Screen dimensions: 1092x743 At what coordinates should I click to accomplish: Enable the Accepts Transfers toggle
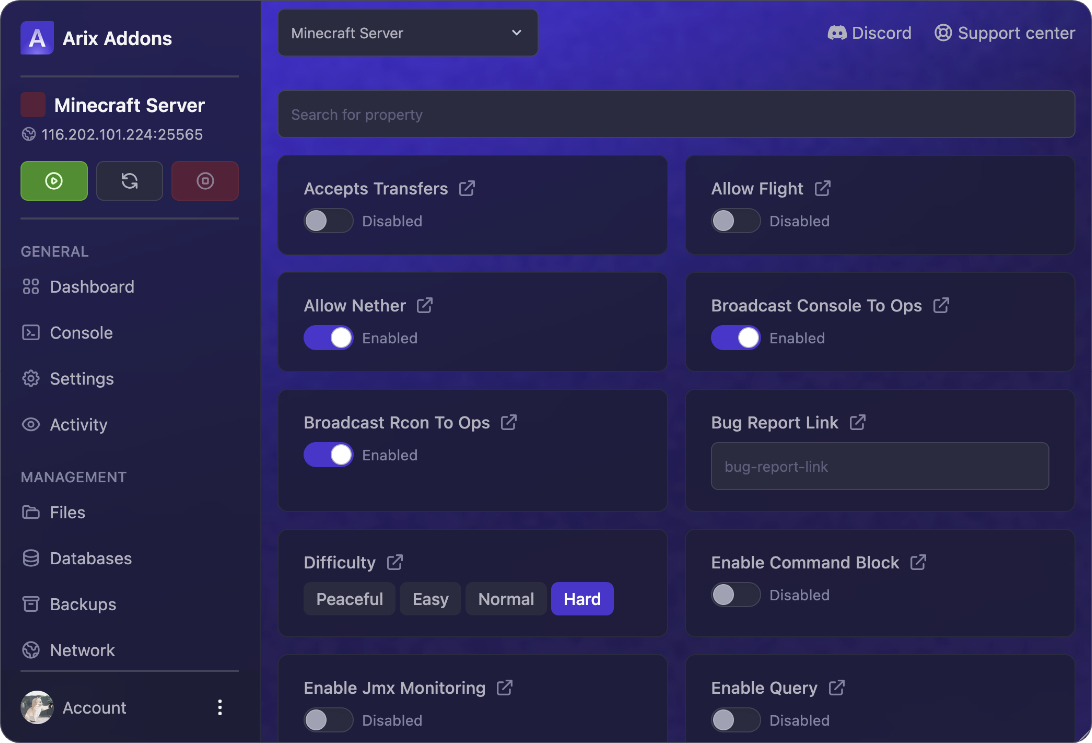click(328, 221)
